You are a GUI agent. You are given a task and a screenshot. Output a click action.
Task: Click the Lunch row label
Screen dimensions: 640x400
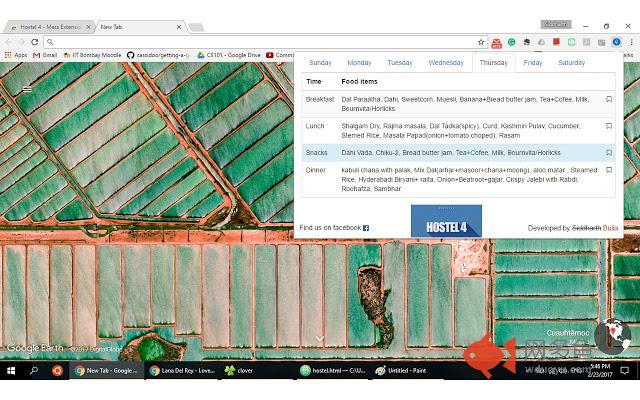click(x=315, y=126)
